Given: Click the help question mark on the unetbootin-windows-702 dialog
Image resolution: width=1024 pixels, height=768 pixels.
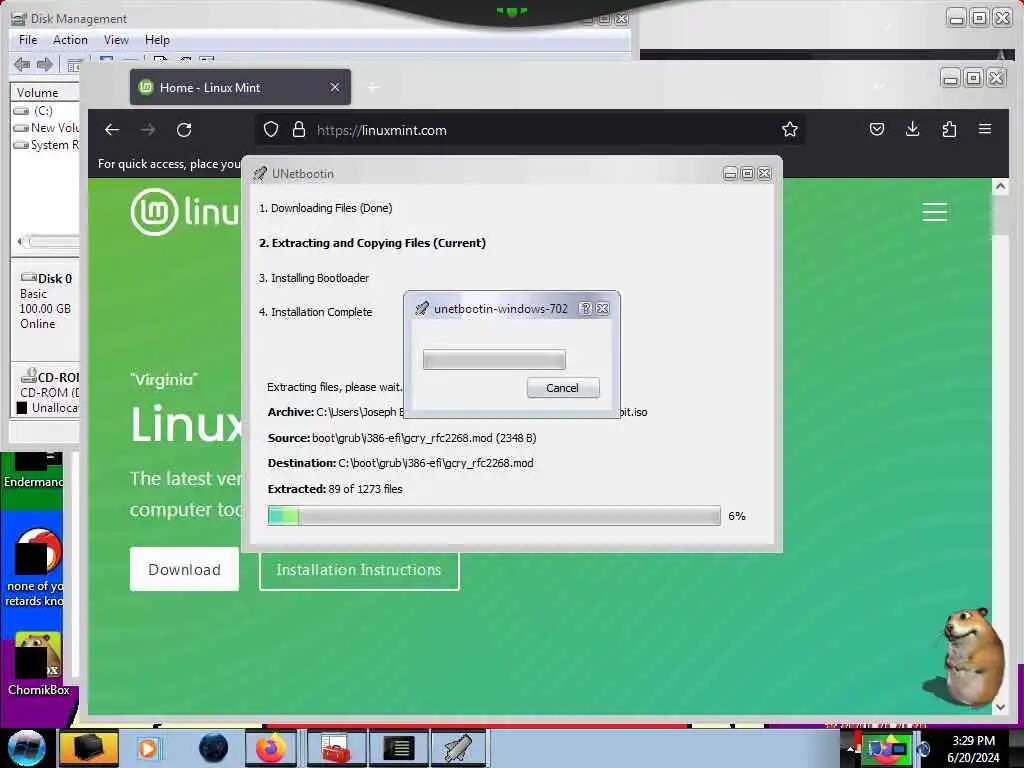Looking at the screenshot, I should [586, 308].
